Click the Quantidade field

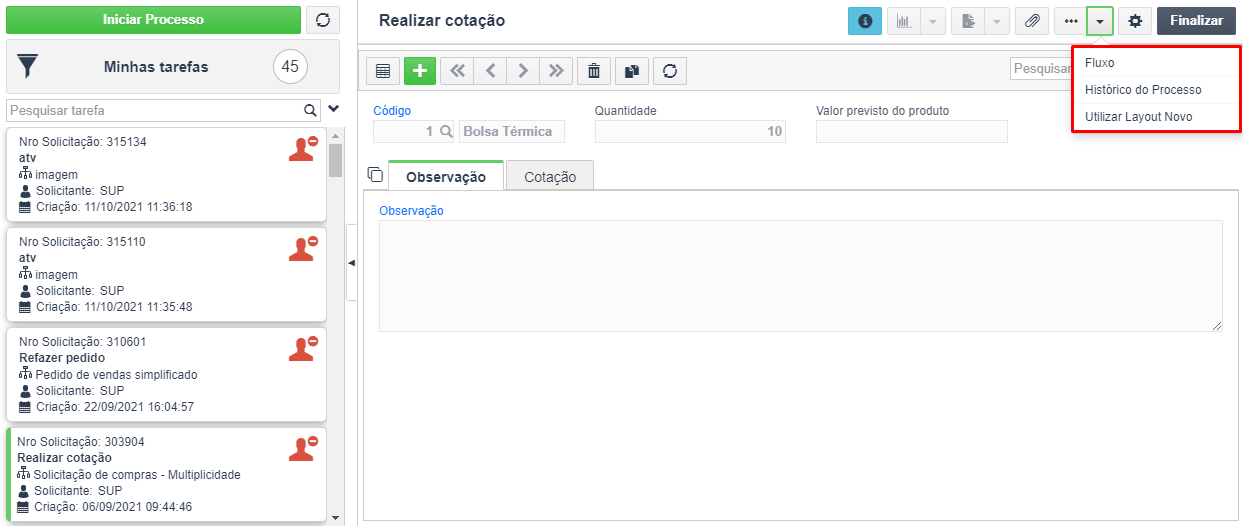point(690,131)
